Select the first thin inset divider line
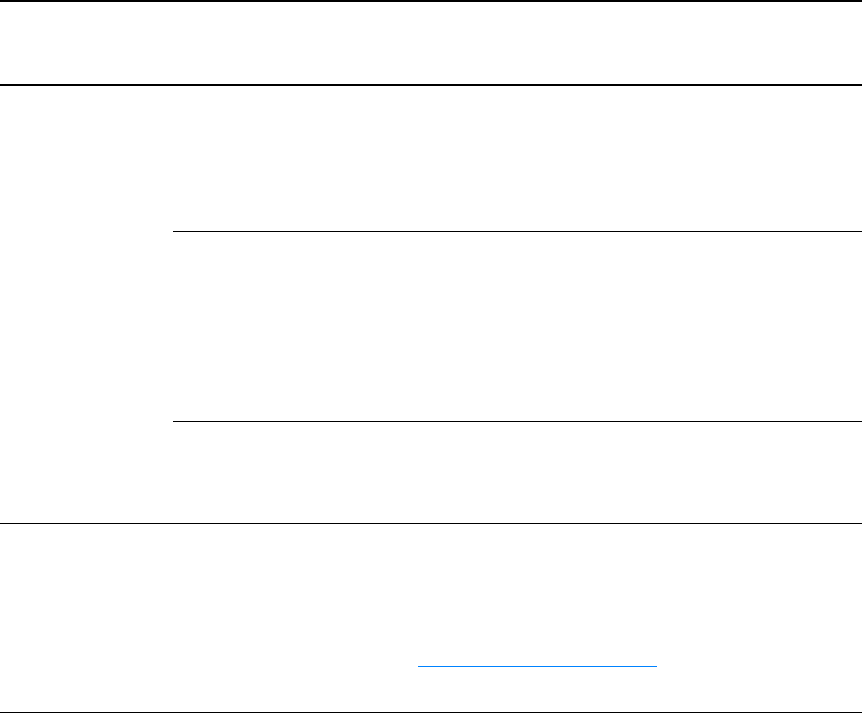Viewport: 862px width, 713px height. (x=517, y=231)
